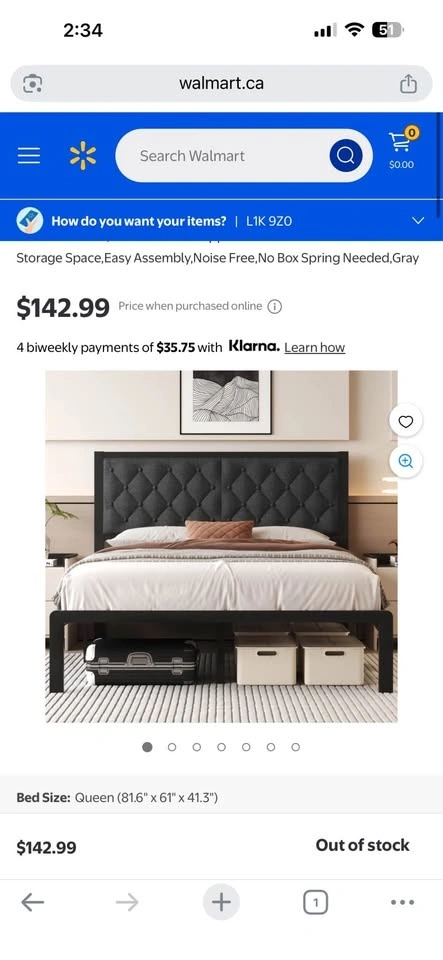
Task: Add a new browser tab with plus button
Action: coord(221,902)
